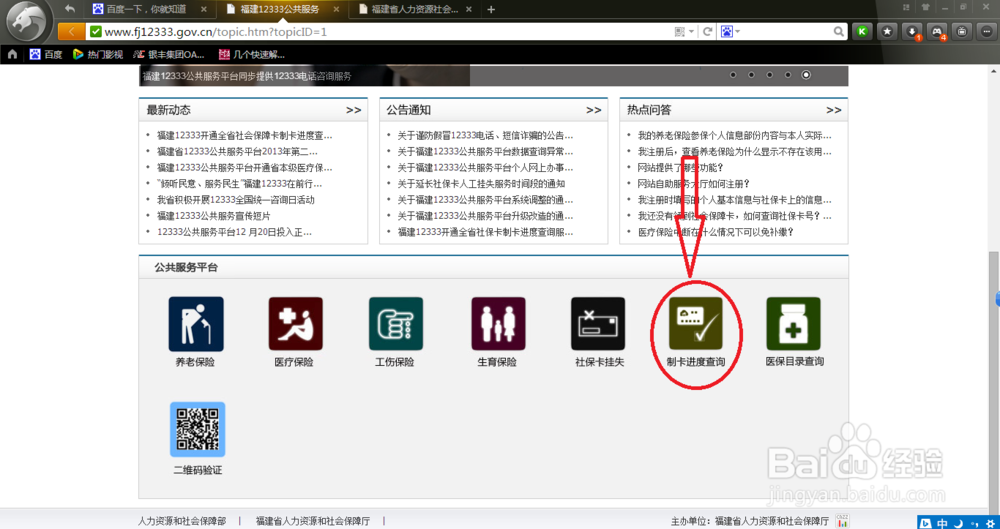Screen dimensions: 1000x529
Task: Click the search magnifier icon
Action: tap(839, 31)
